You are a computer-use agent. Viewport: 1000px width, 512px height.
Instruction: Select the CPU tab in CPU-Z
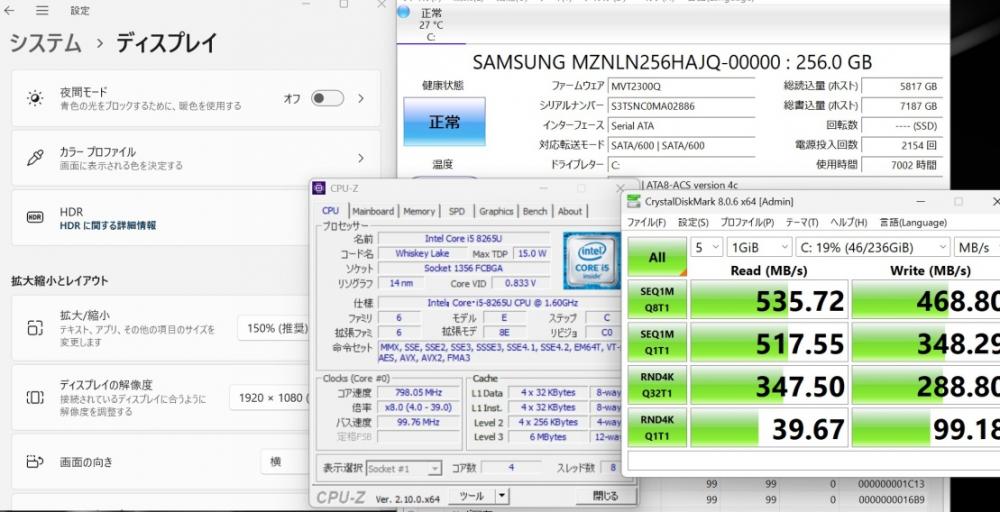(x=330, y=210)
